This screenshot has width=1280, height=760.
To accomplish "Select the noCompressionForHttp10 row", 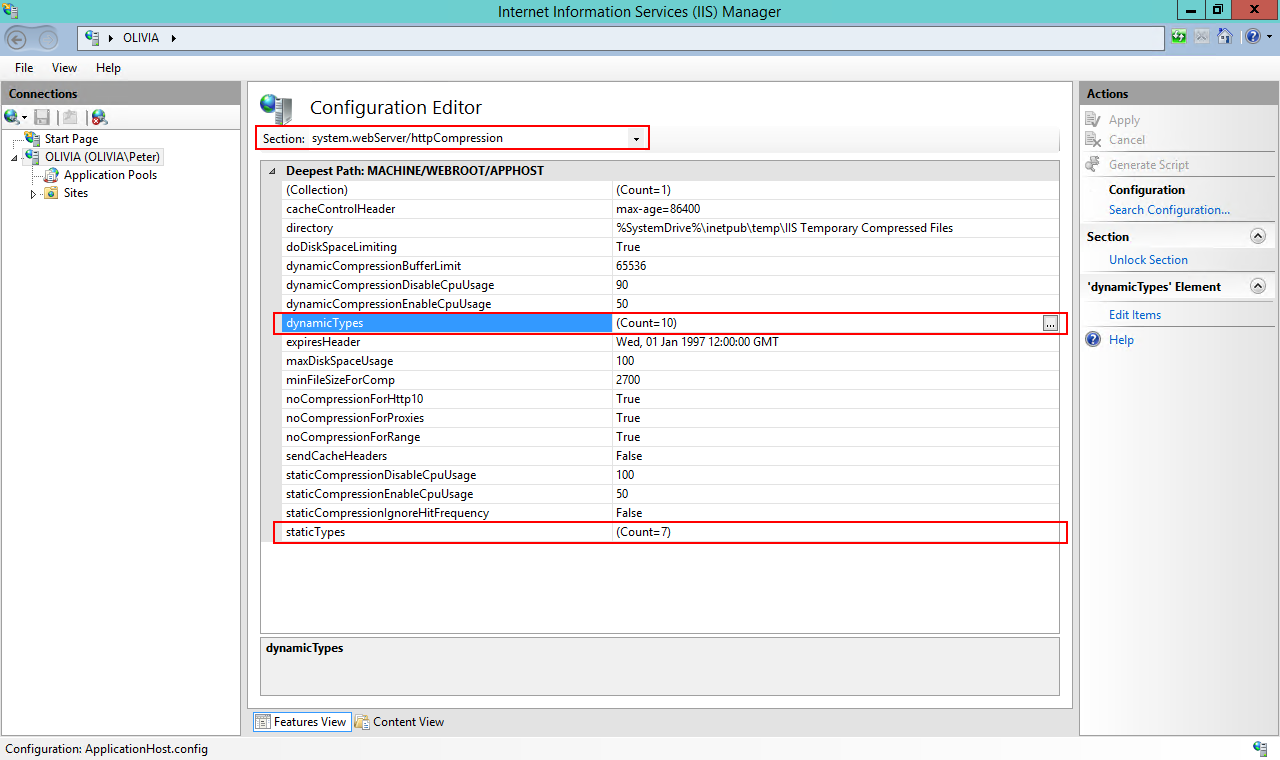I will pos(670,399).
